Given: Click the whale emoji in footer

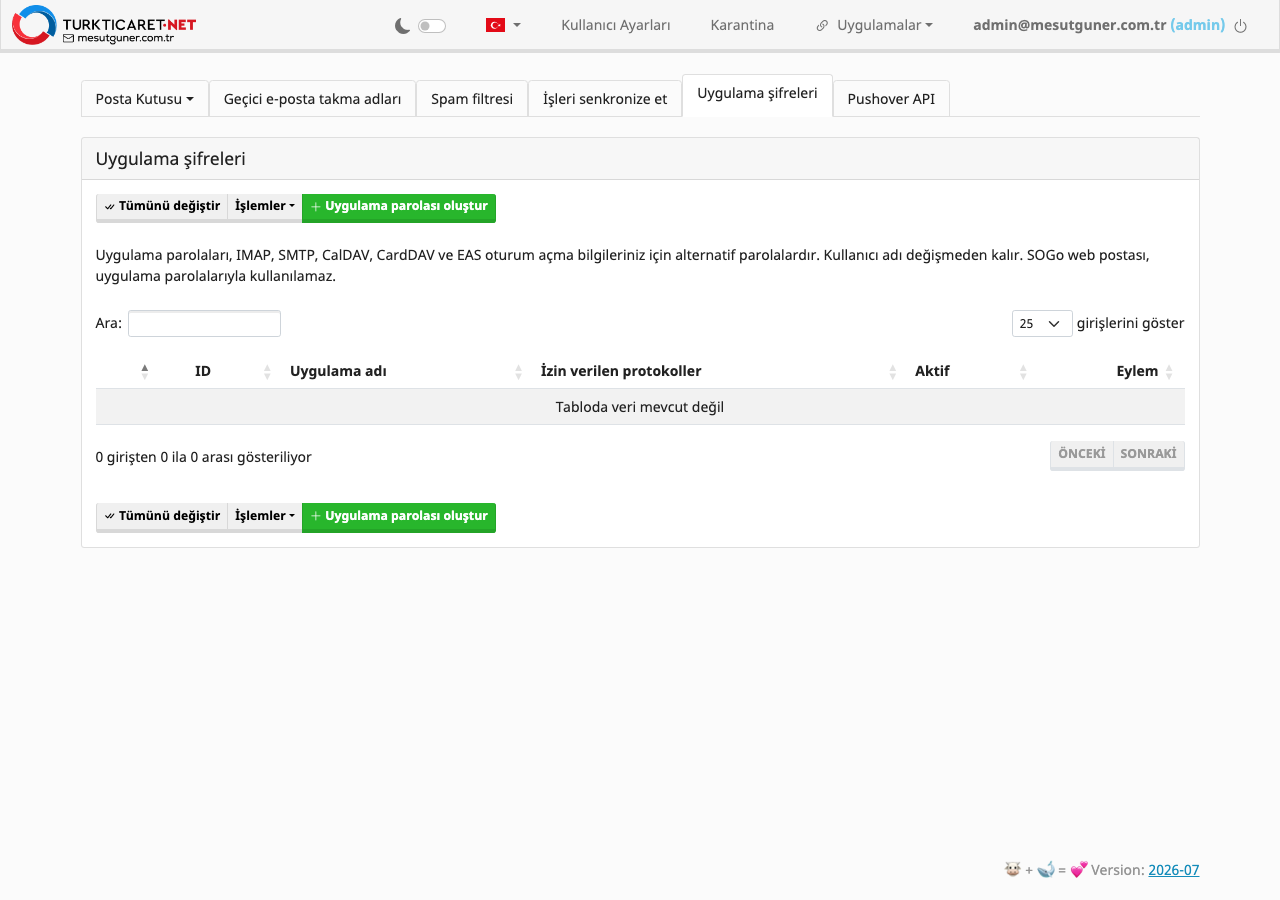Looking at the screenshot, I should [1046, 869].
